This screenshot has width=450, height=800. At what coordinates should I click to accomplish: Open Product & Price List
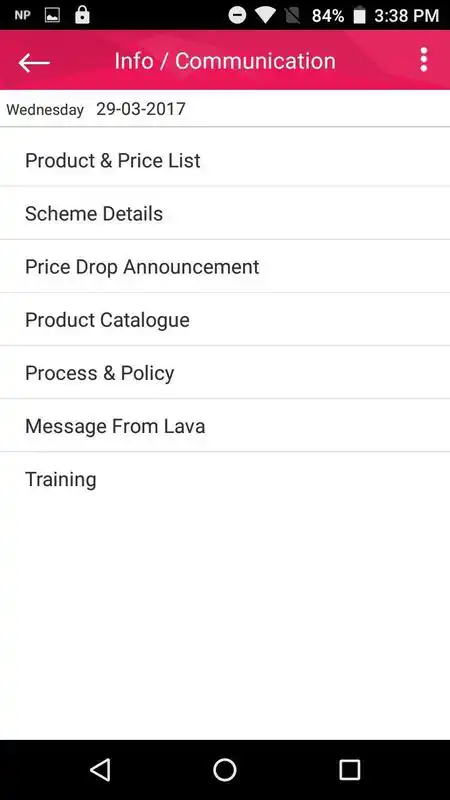tap(225, 160)
